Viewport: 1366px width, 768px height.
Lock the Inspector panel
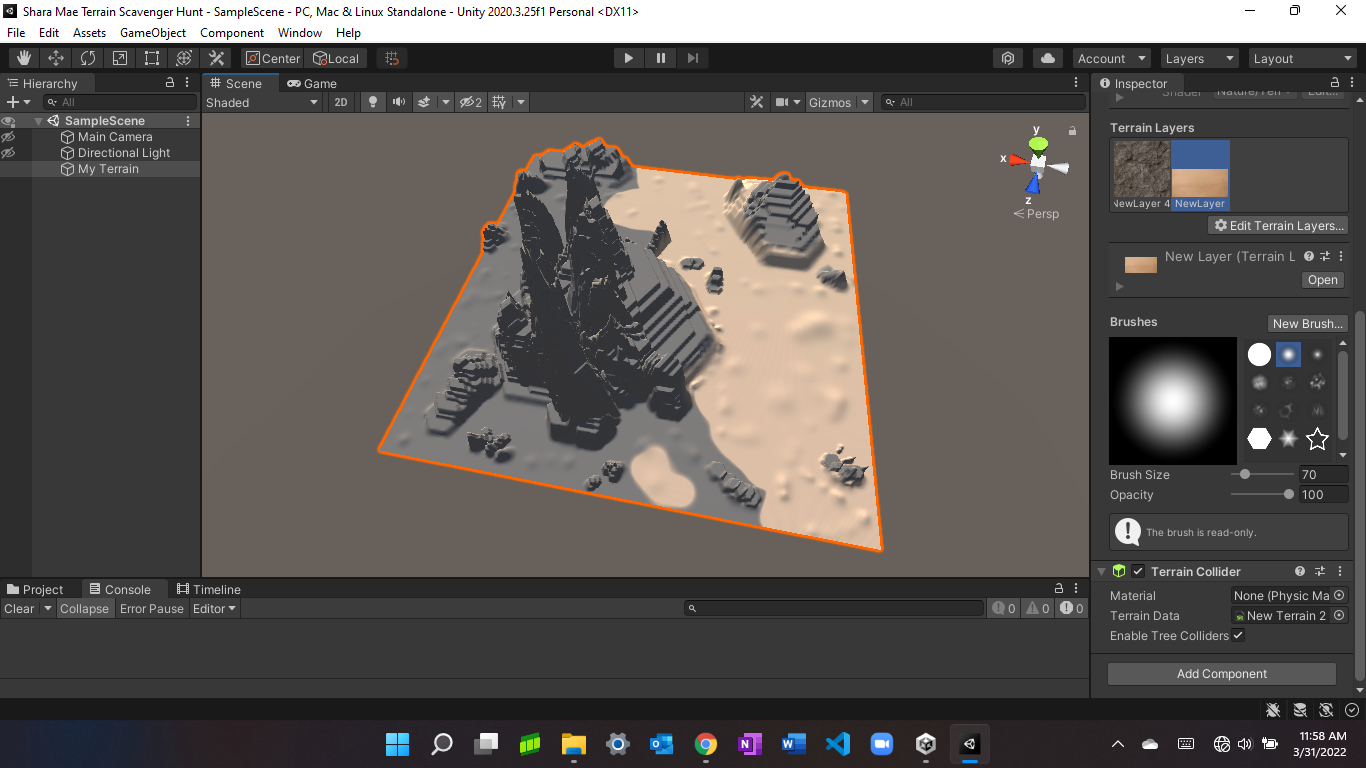(x=1335, y=83)
